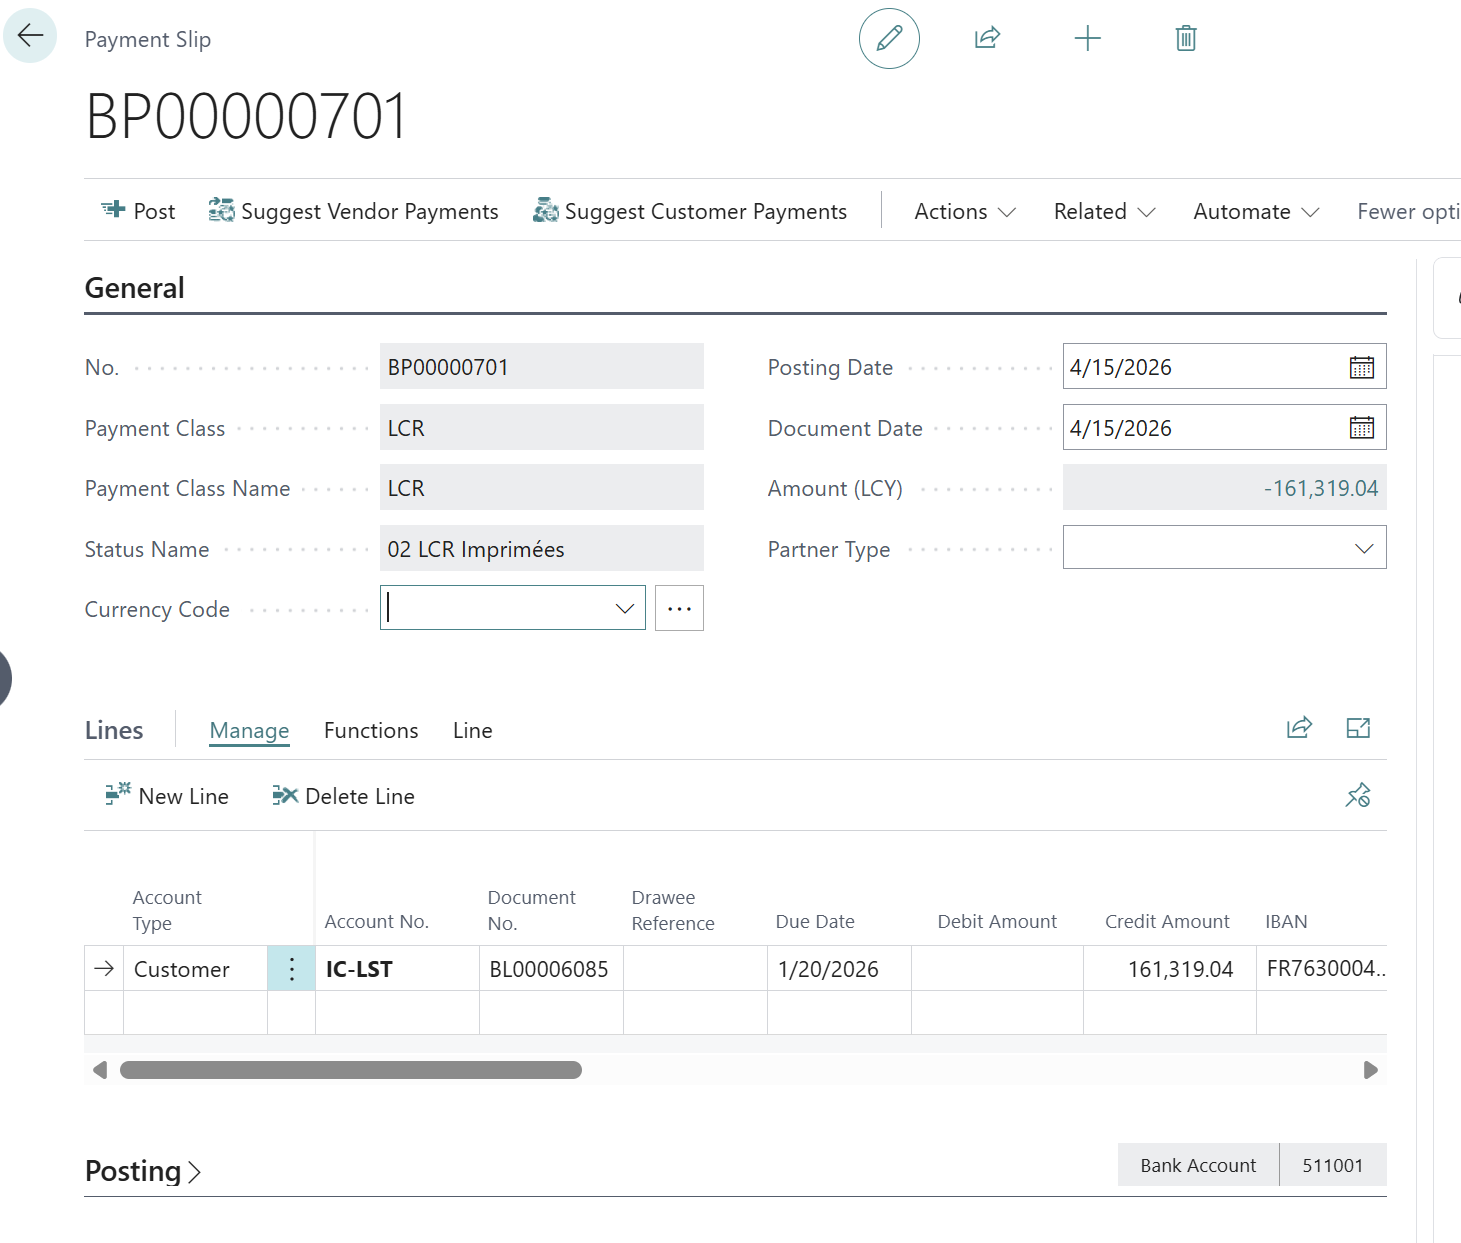Image resolution: width=1461 pixels, height=1243 pixels.
Task: Click the trash delete icon
Action: (x=1186, y=39)
